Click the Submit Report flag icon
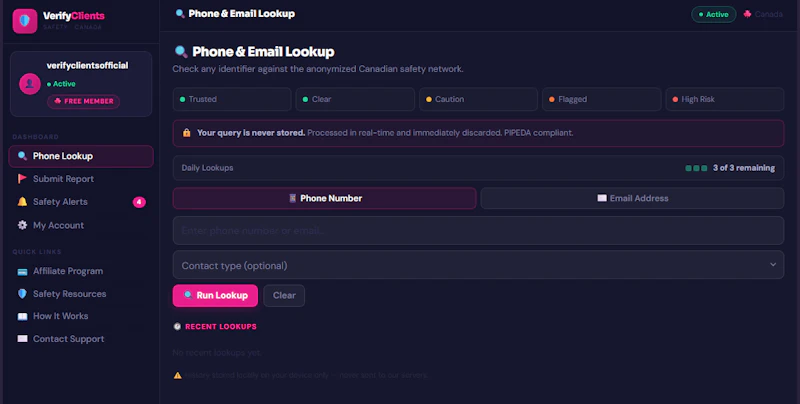 point(22,179)
